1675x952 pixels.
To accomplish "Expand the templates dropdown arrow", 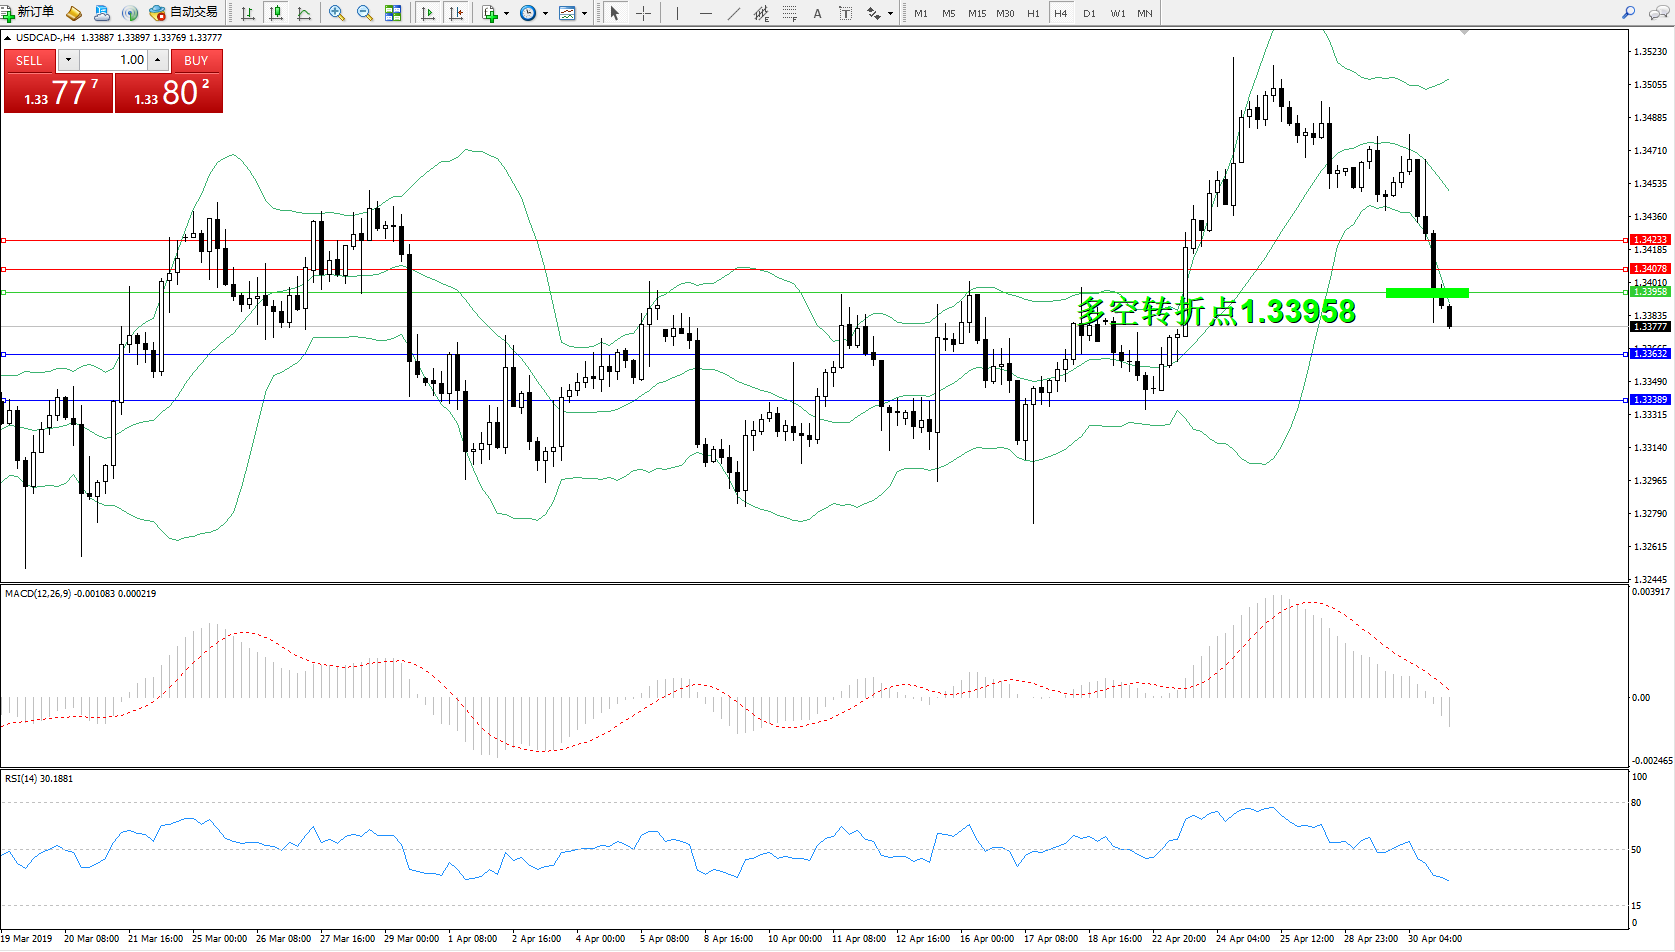I will coord(584,14).
